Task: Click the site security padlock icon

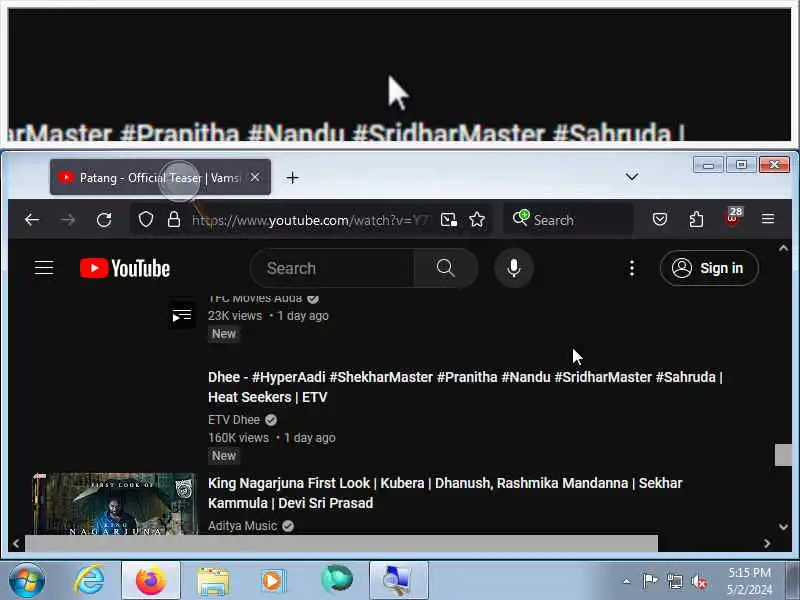Action: 174,220
